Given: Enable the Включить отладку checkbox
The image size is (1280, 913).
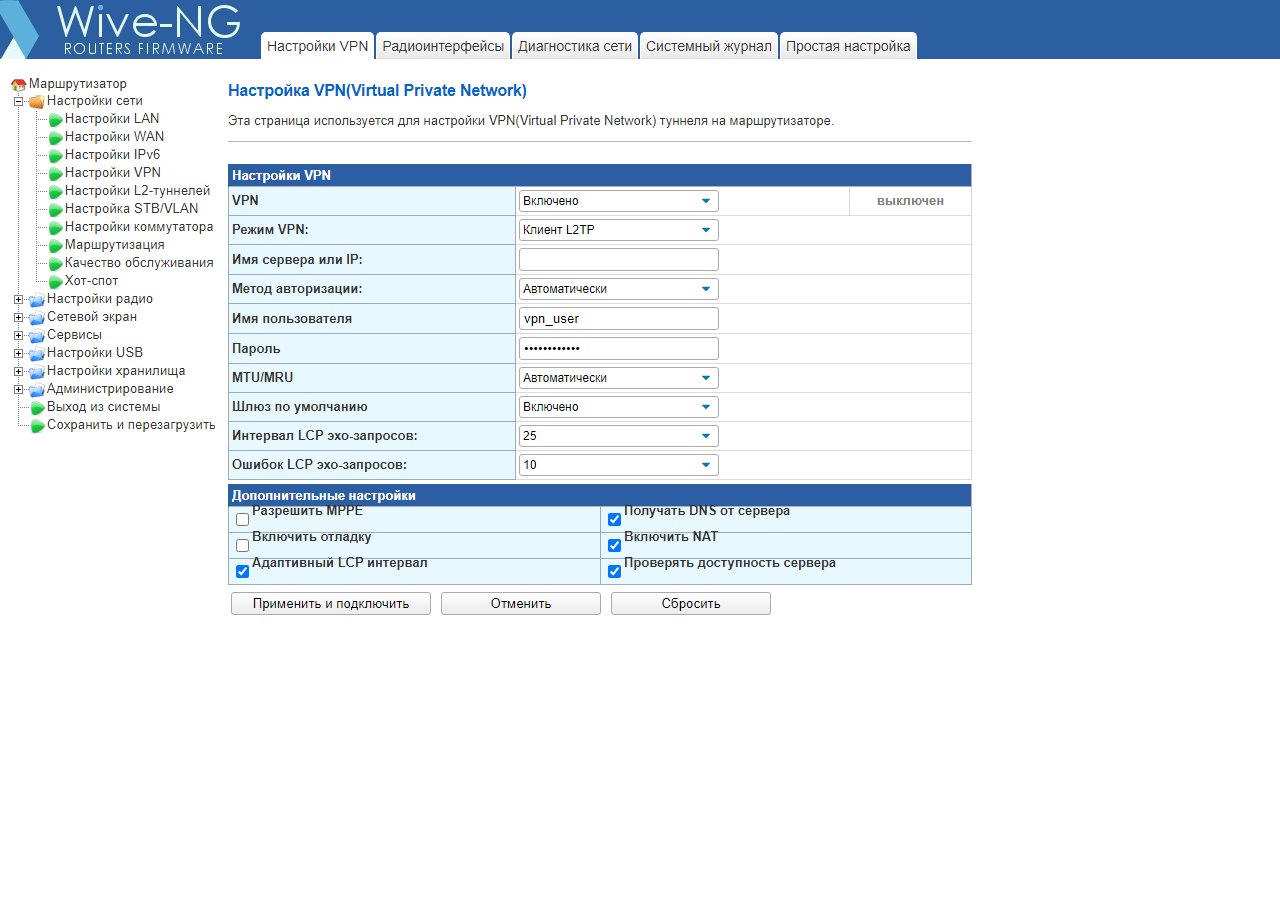Looking at the screenshot, I should point(242,546).
